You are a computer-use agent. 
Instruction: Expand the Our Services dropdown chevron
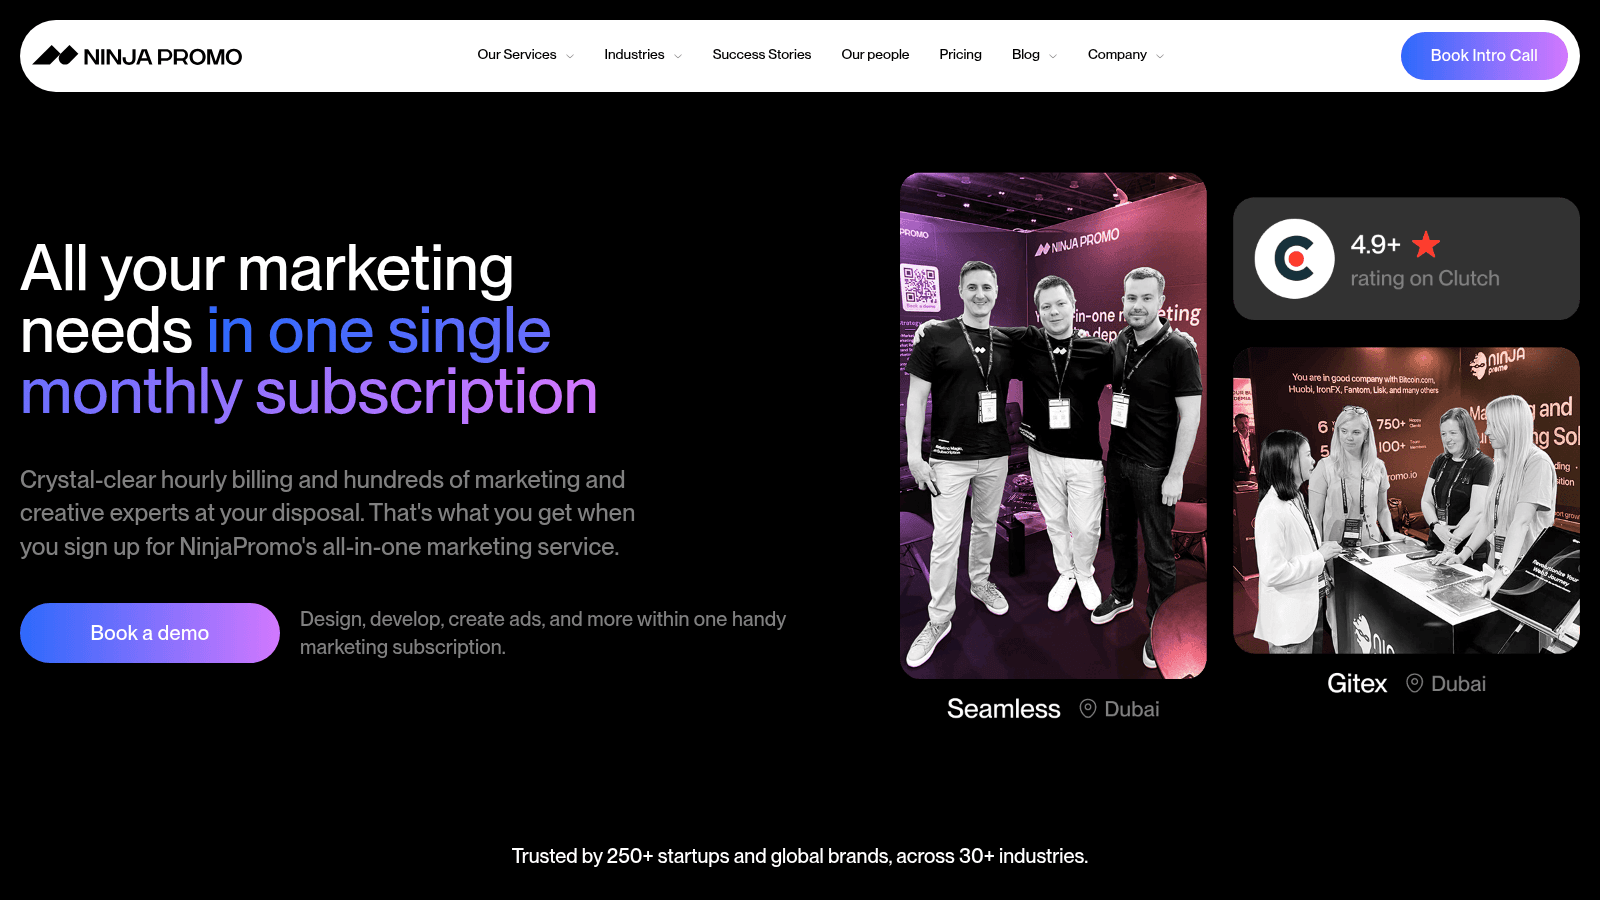(570, 56)
